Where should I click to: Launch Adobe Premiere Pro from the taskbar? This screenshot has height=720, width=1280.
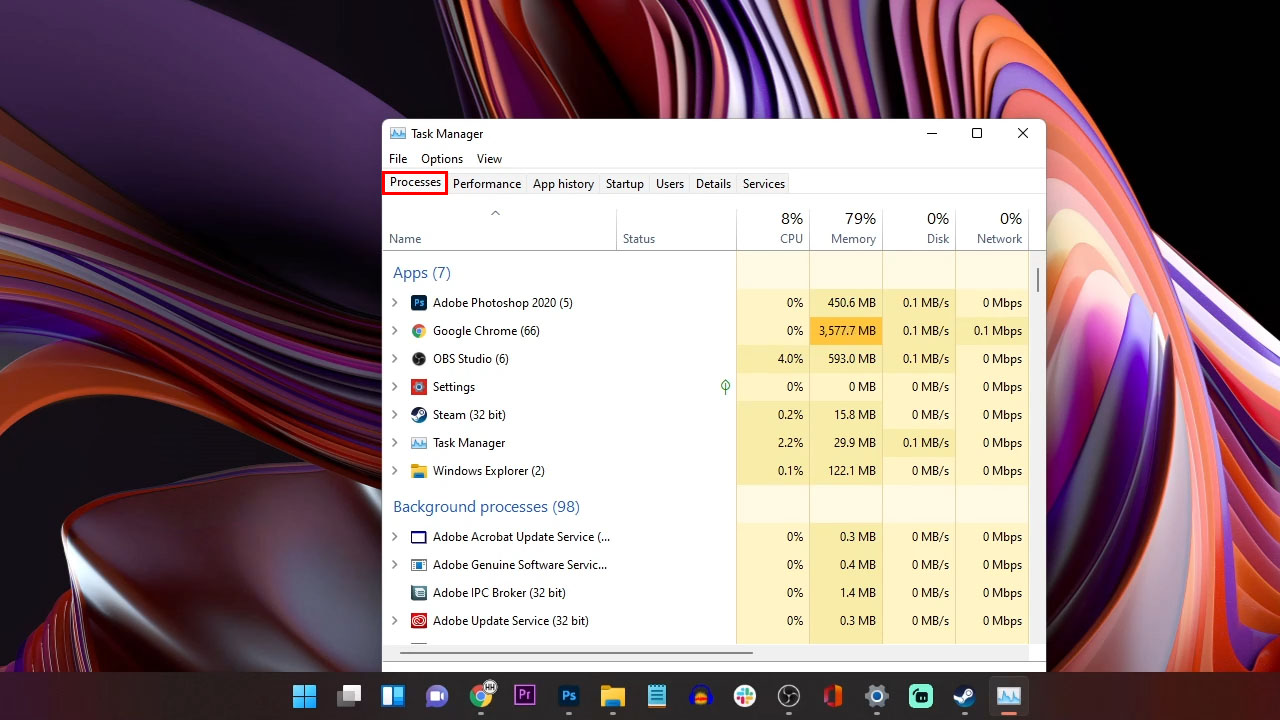click(x=525, y=695)
